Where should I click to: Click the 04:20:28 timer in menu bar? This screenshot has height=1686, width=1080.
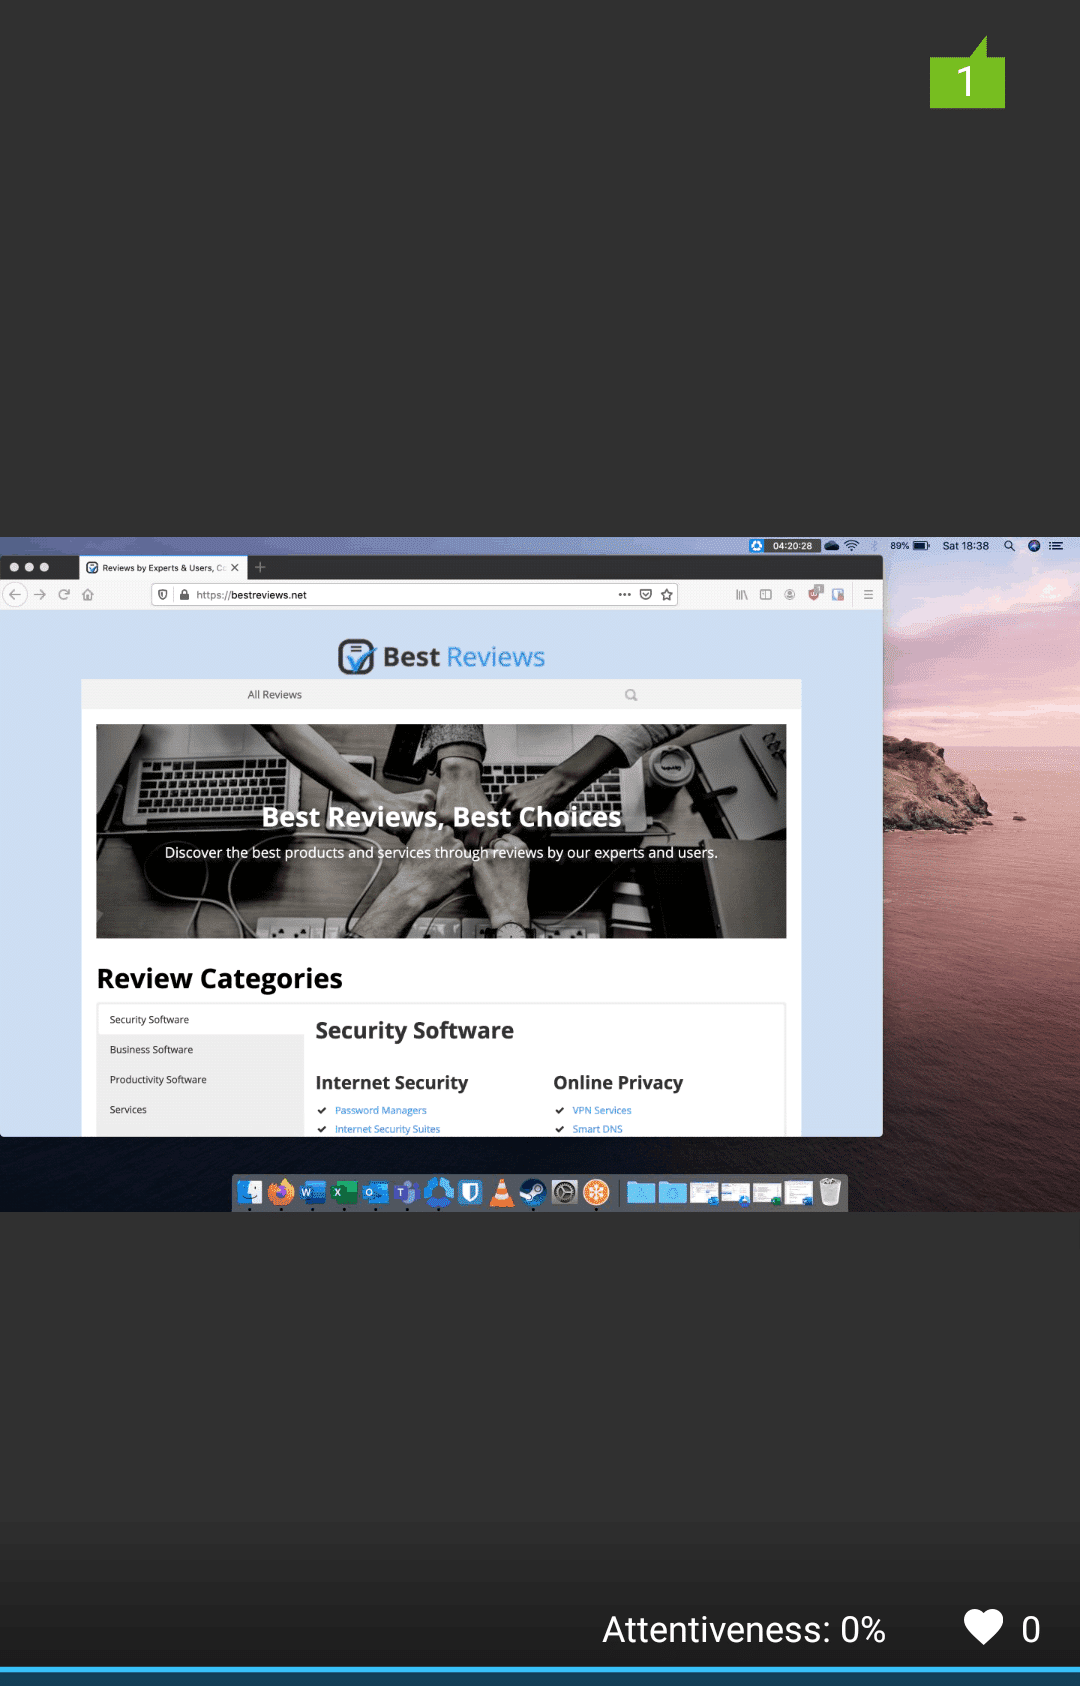tap(792, 546)
